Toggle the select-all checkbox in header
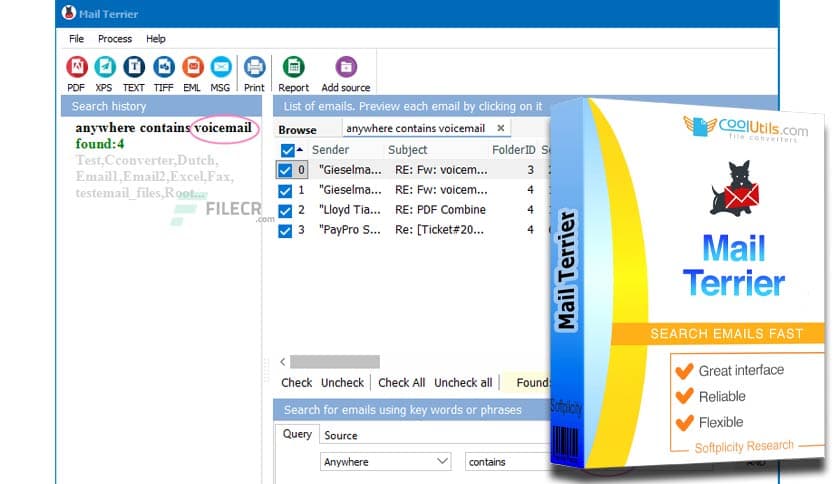Viewport: 836px width, 484px height. coord(287,150)
